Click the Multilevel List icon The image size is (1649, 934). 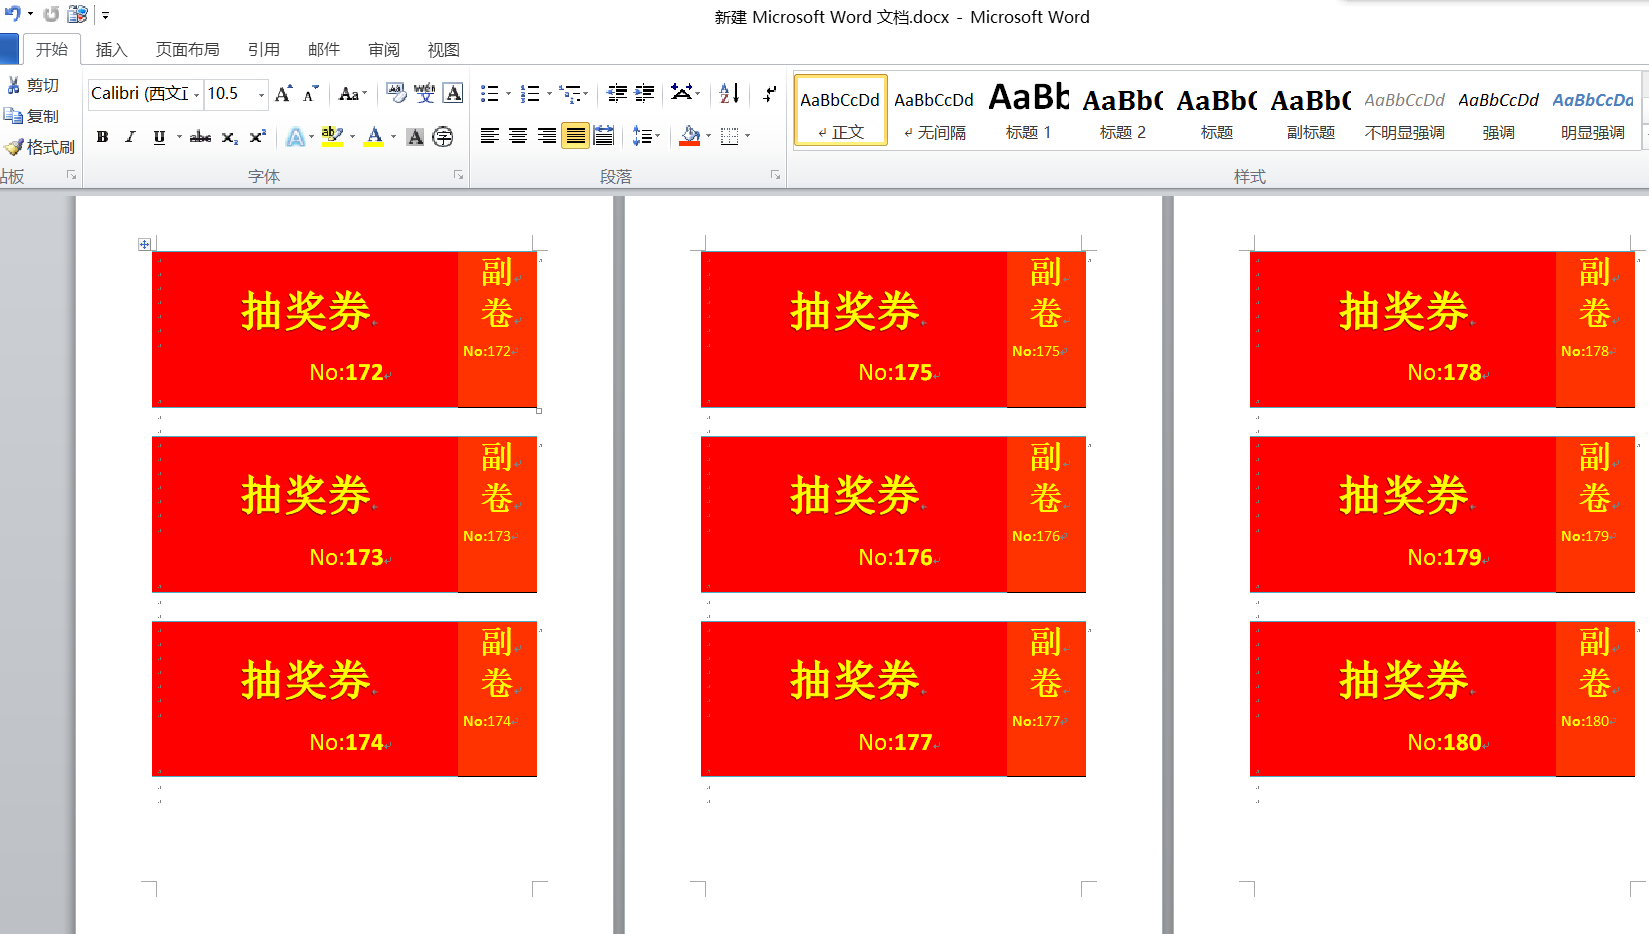[570, 94]
